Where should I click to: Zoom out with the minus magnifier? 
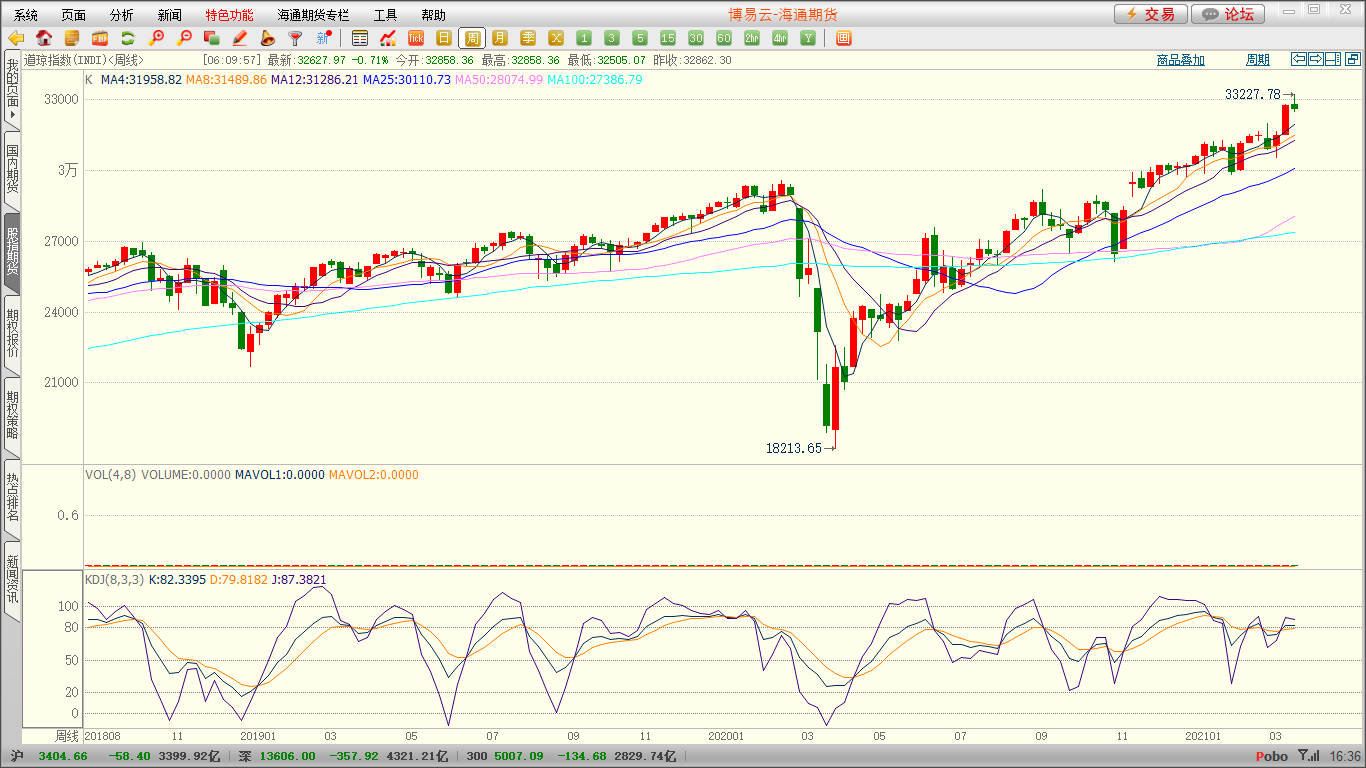coord(184,38)
